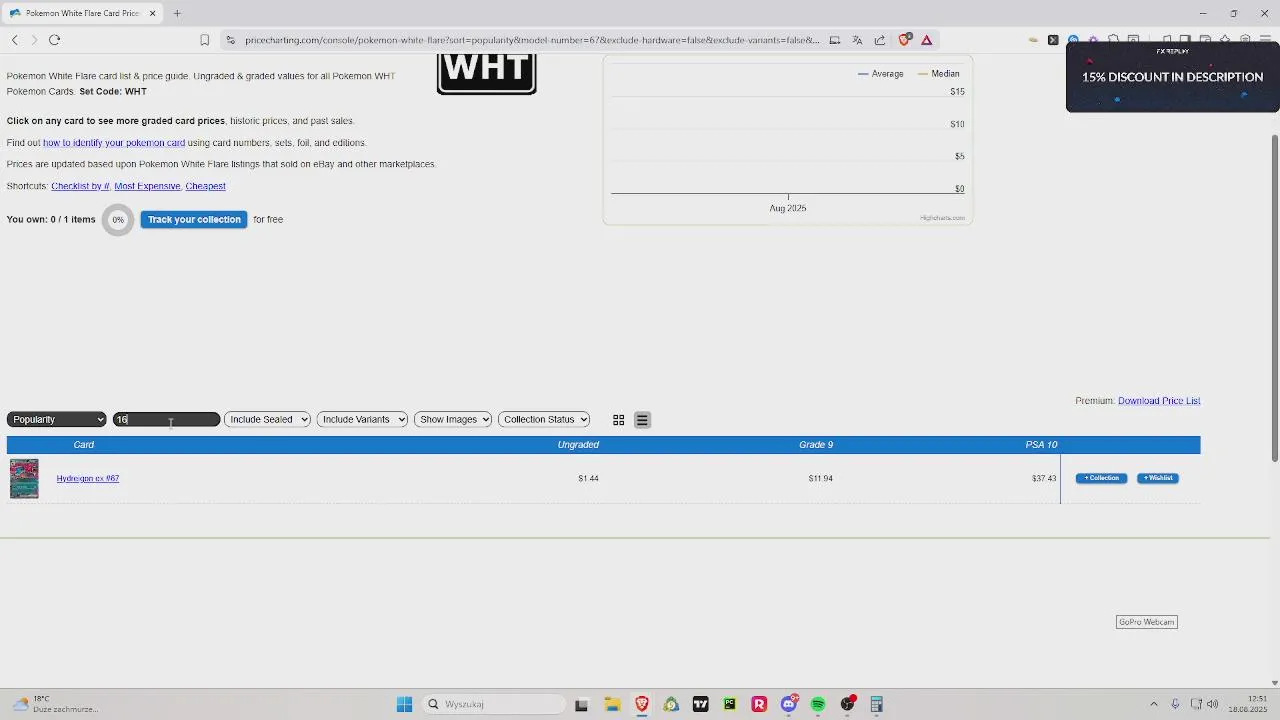Click the microphone tray icon
This screenshot has height=720, width=1280.
pos(1175,704)
